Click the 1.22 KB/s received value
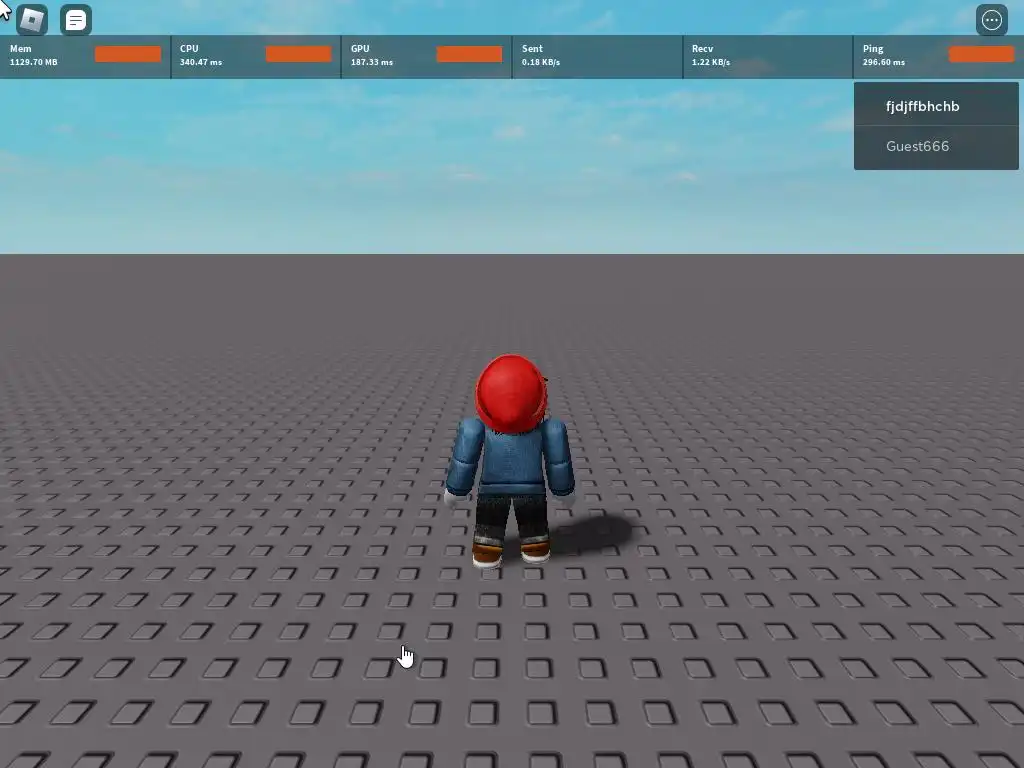The image size is (1024, 768). point(711,62)
